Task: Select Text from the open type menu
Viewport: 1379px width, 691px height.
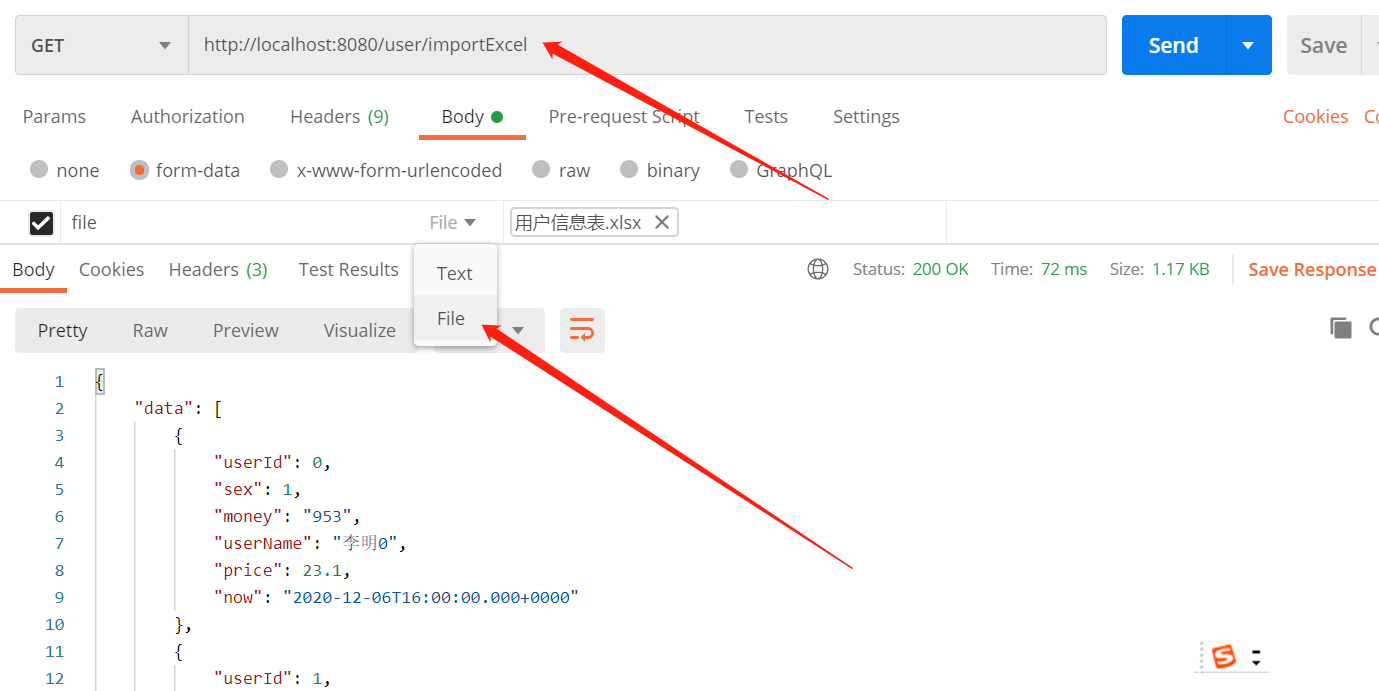Action: 454,272
